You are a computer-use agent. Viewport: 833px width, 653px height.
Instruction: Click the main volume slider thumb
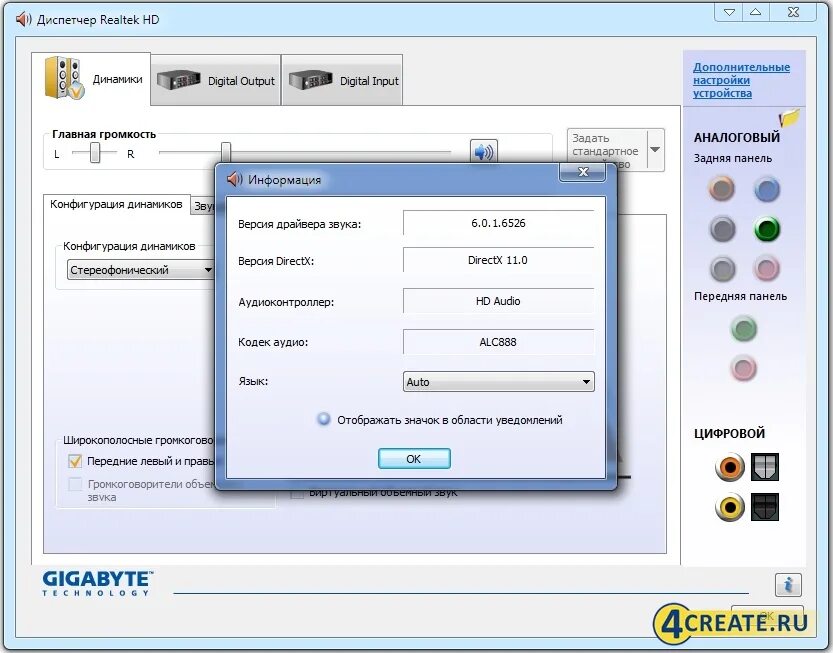(226, 152)
